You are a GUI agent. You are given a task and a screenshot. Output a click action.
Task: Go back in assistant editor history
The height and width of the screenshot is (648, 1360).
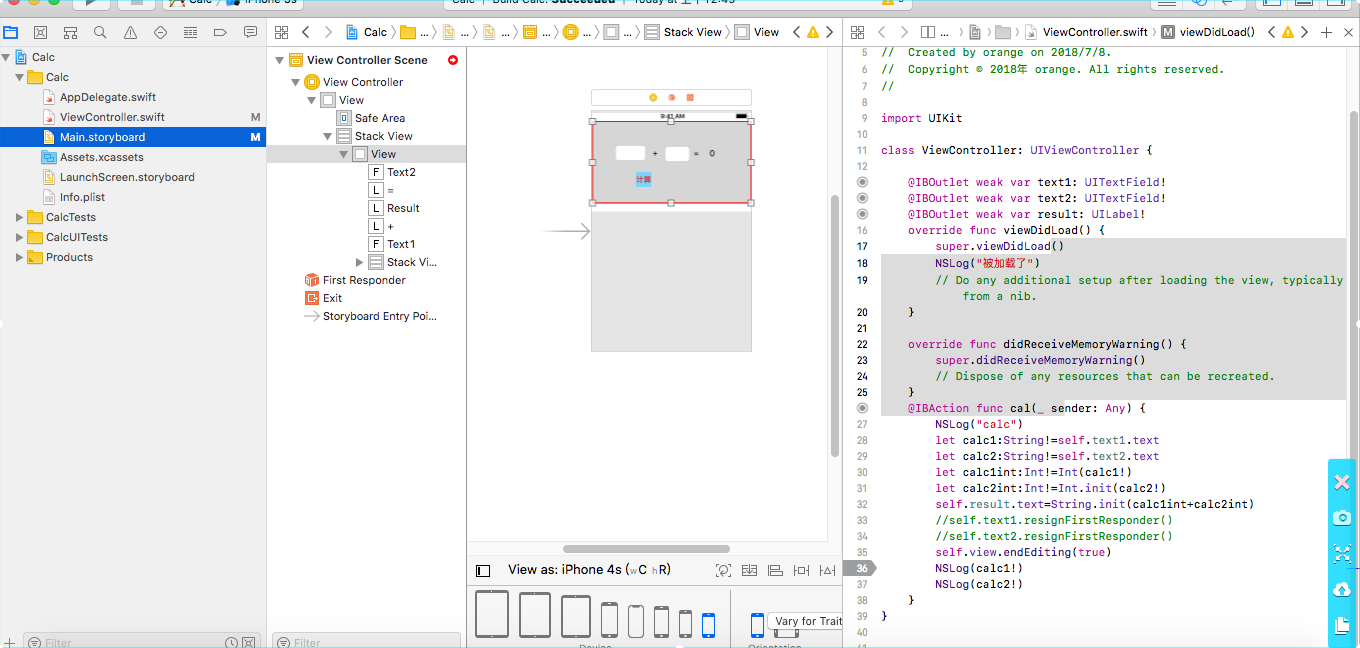pyautogui.click(x=882, y=32)
